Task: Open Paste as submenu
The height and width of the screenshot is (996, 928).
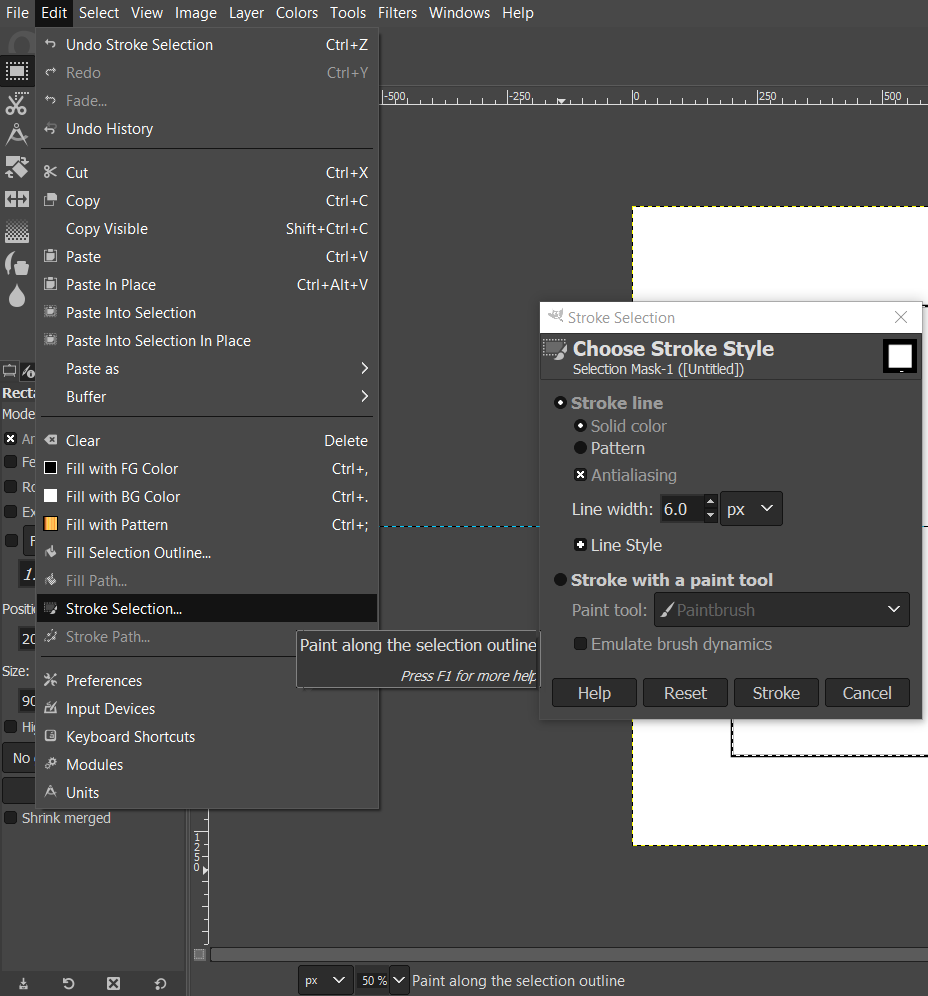Action: pos(206,368)
